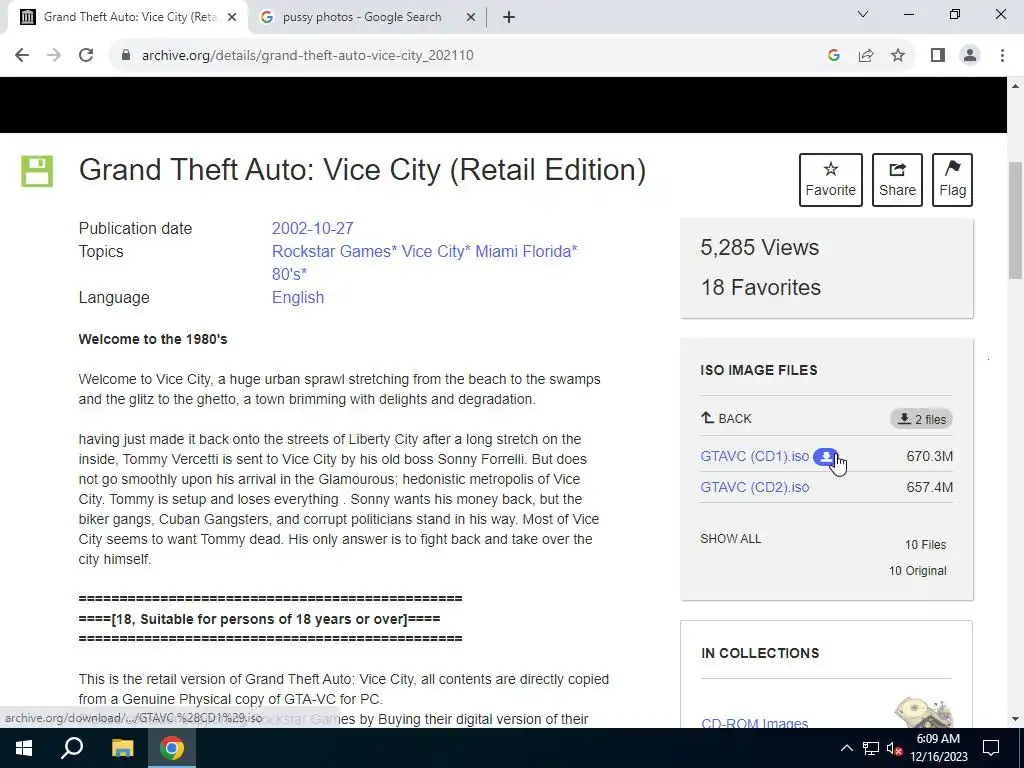Select the Grand Theft Auto: Vice City tab
The height and width of the screenshot is (768, 1024).
point(129,17)
